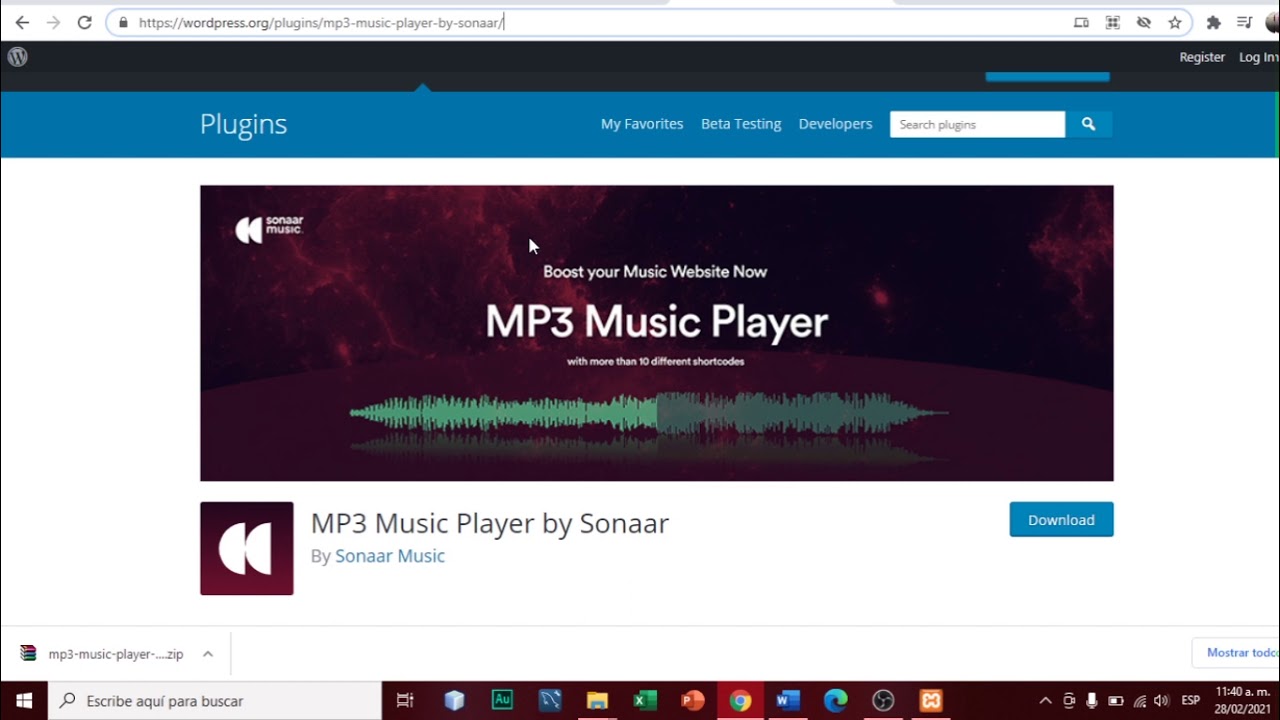1280x720 pixels.
Task: Click the crossed-out eye tracking icon
Action: tap(1144, 22)
